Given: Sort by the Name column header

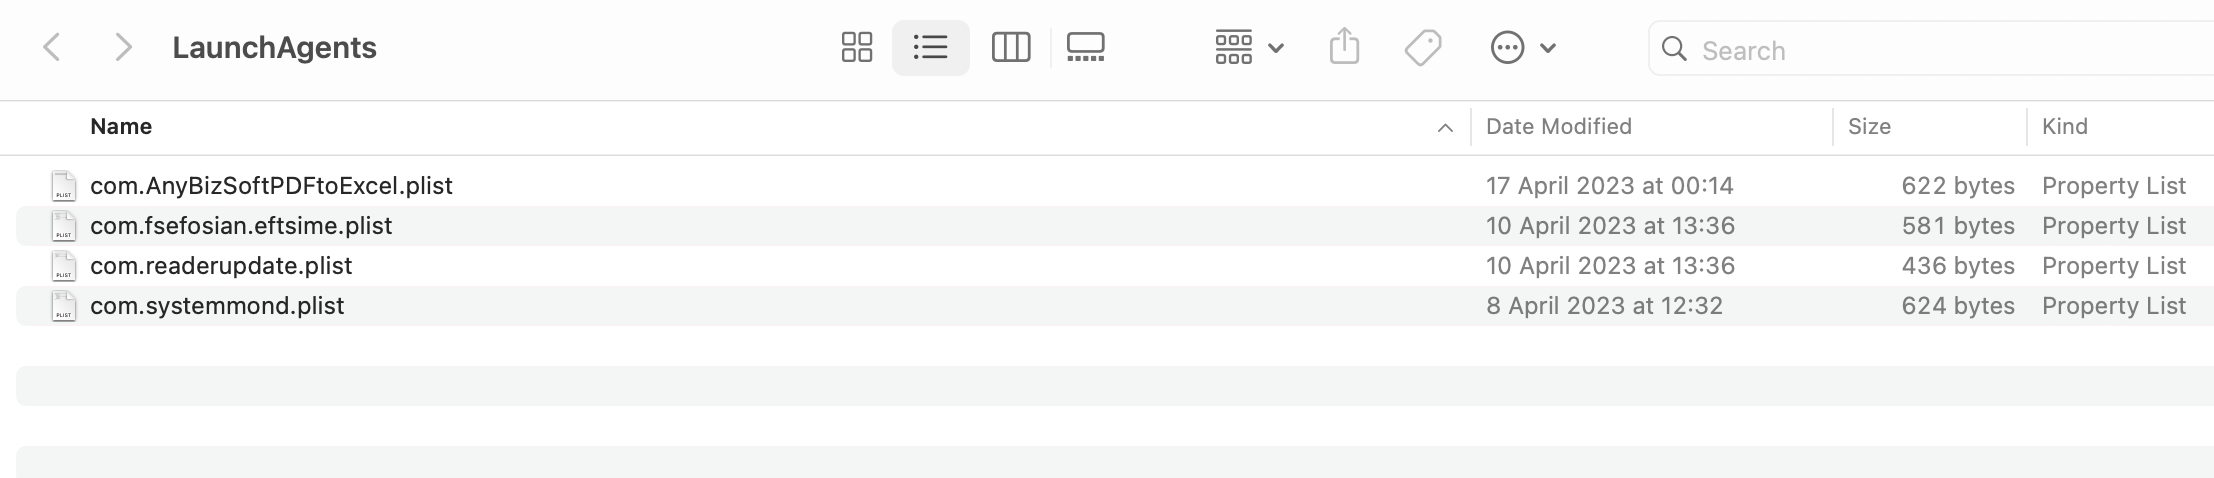Looking at the screenshot, I should pyautogui.click(x=121, y=126).
